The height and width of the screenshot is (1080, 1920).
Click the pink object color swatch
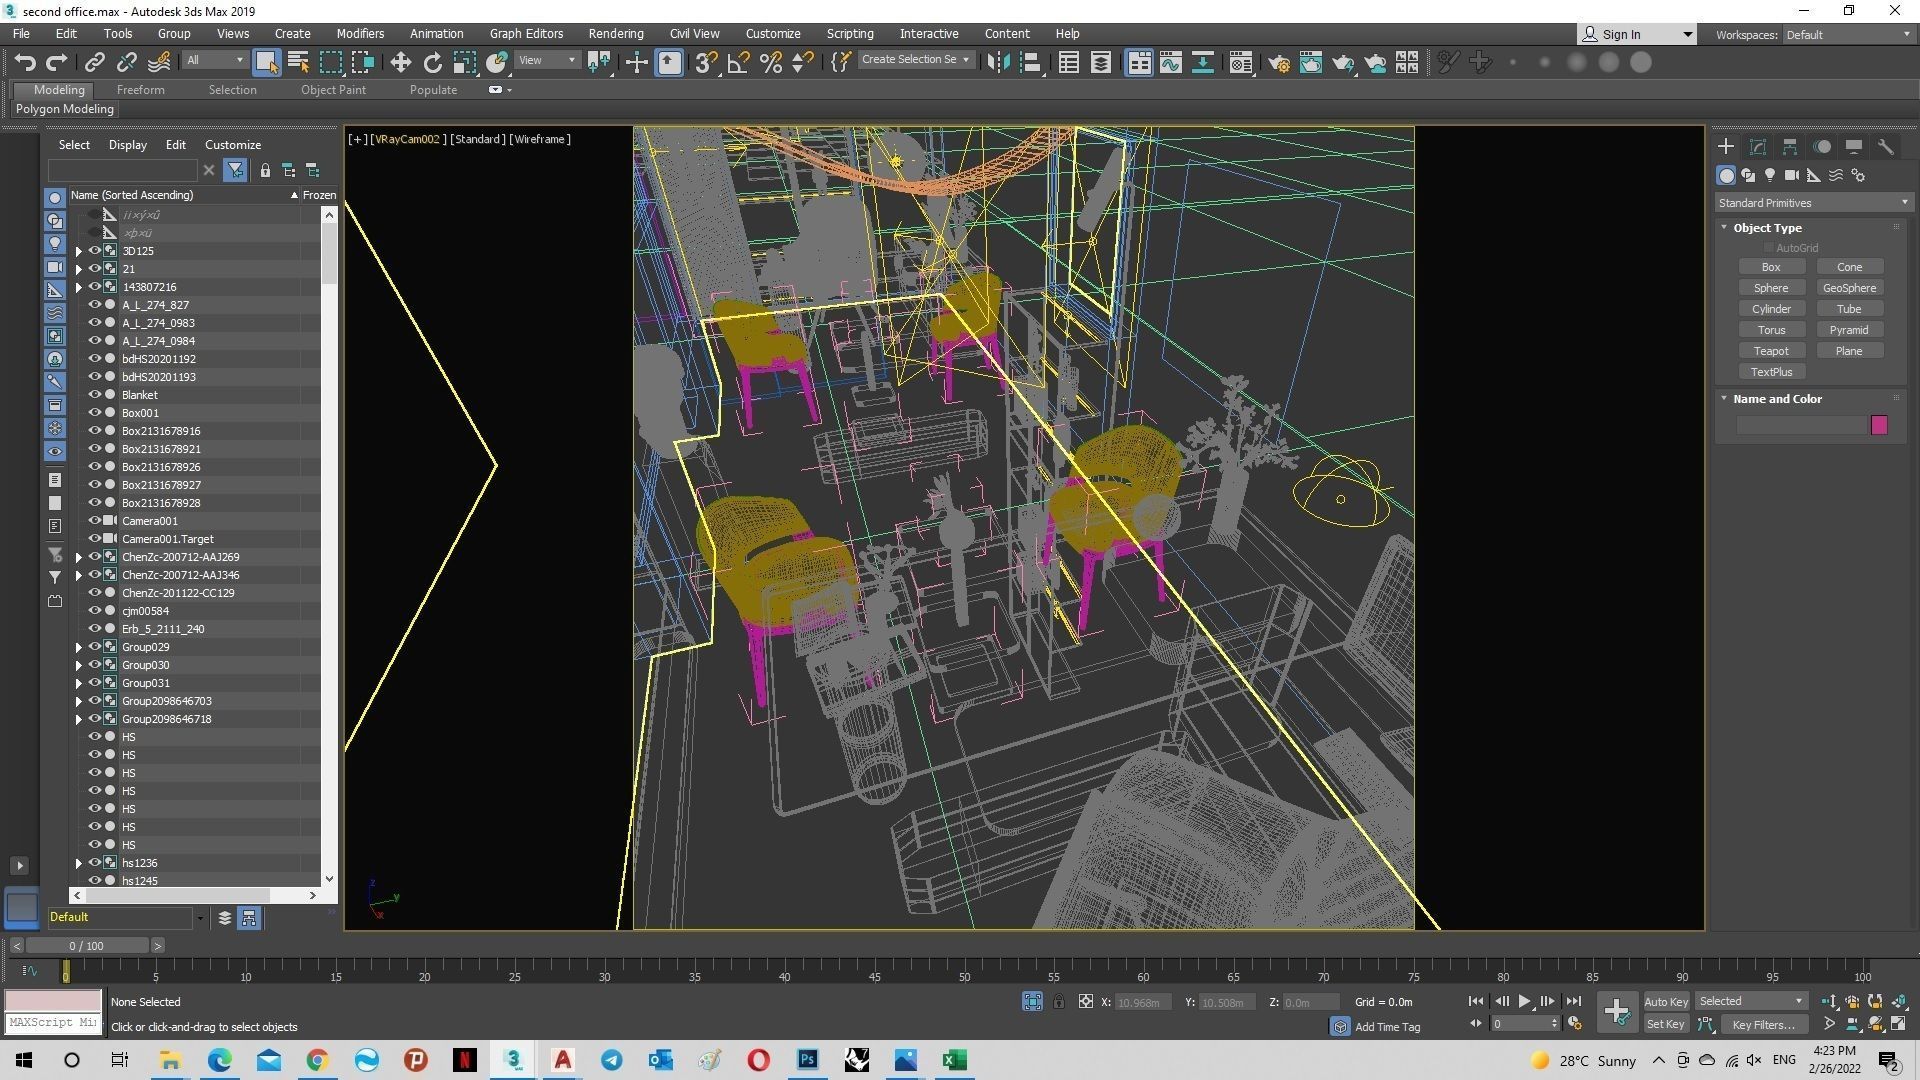click(x=1879, y=425)
